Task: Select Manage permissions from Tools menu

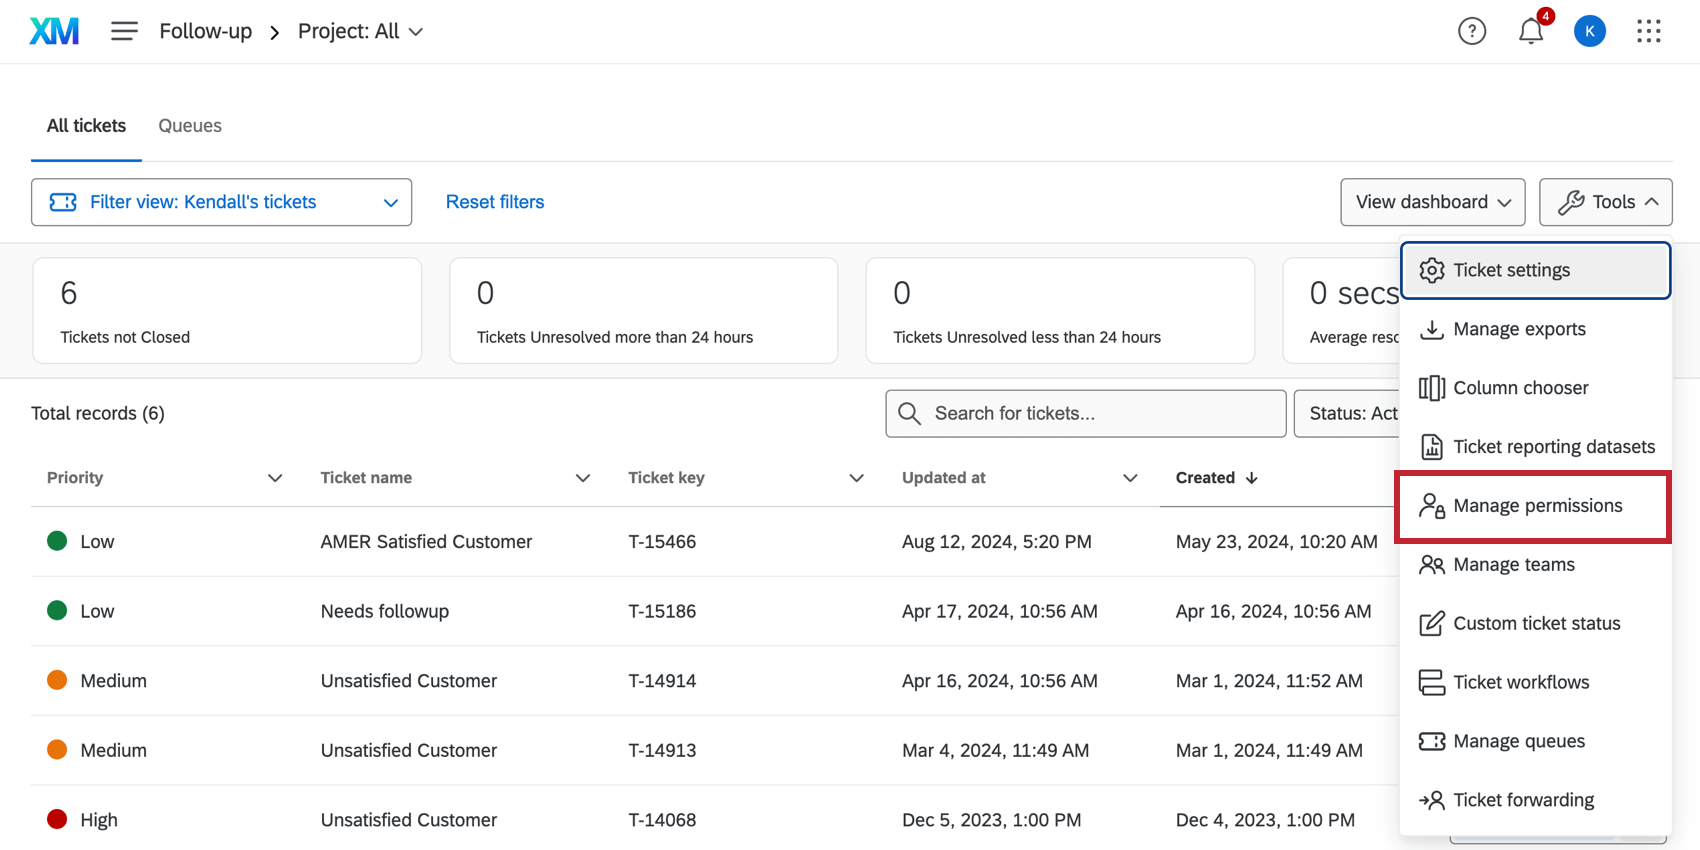Action: pyautogui.click(x=1536, y=506)
